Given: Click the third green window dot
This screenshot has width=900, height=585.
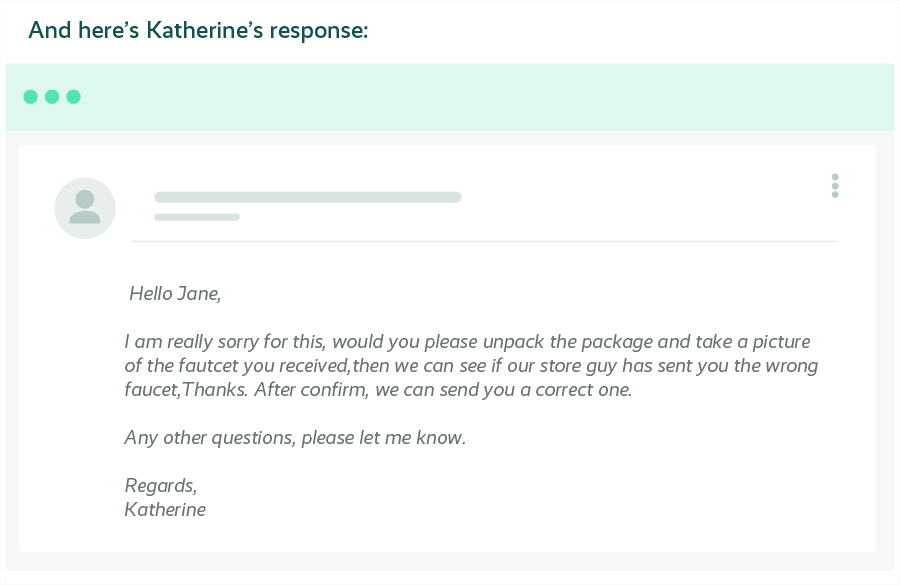Looking at the screenshot, I should 73,96.
